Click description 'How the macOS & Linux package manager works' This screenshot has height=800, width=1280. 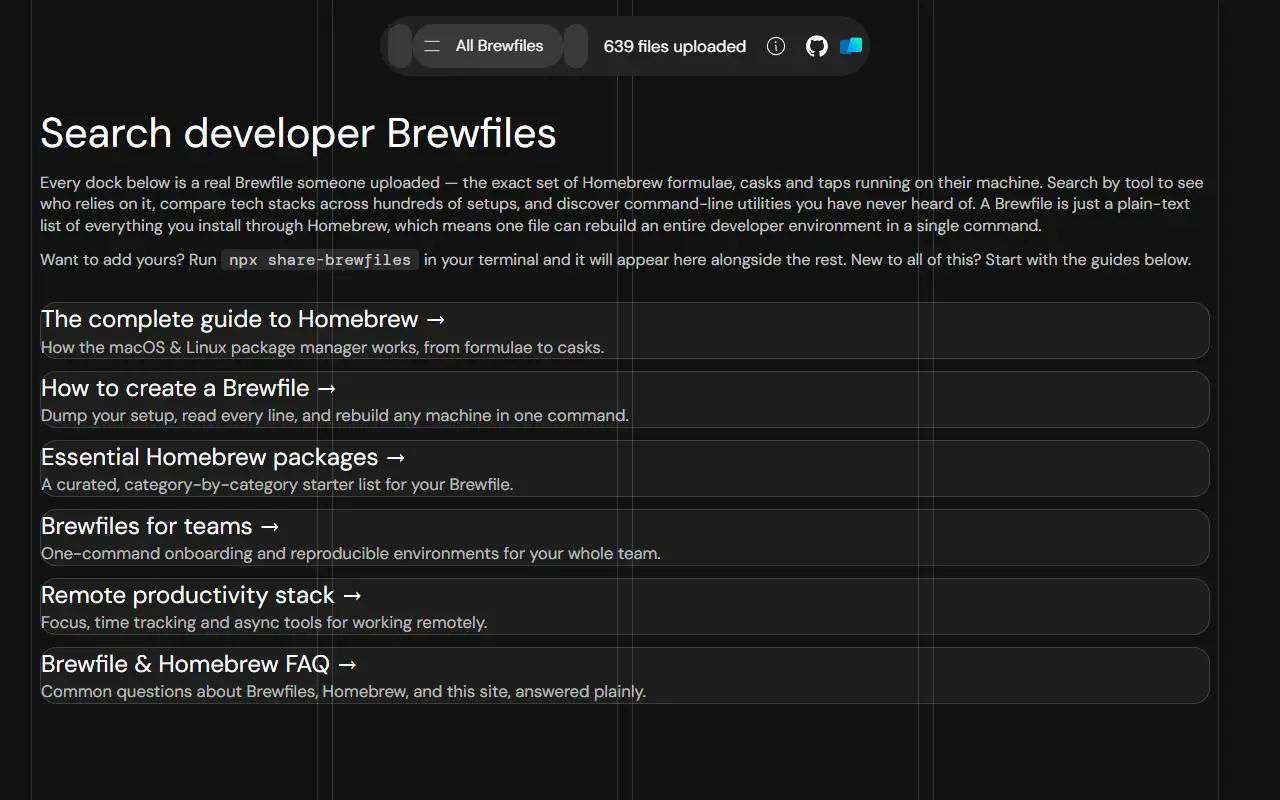[x=322, y=348]
